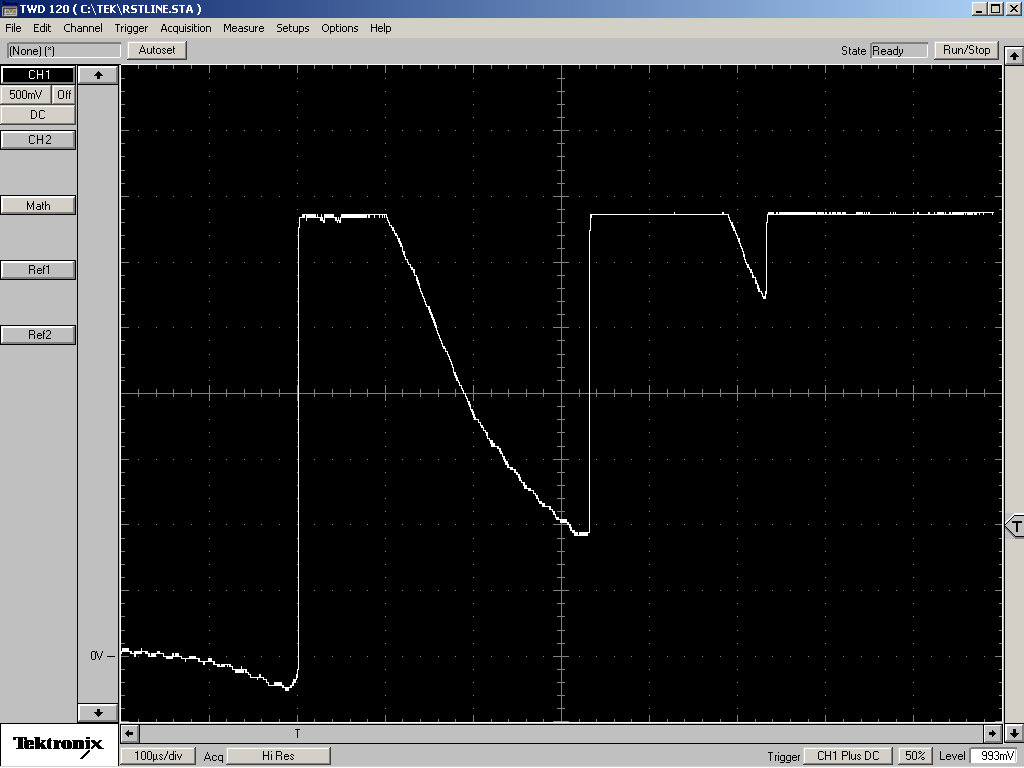Change the 100µs/div timebase setting
This screenshot has width=1024, height=768.
[x=158, y=756]
